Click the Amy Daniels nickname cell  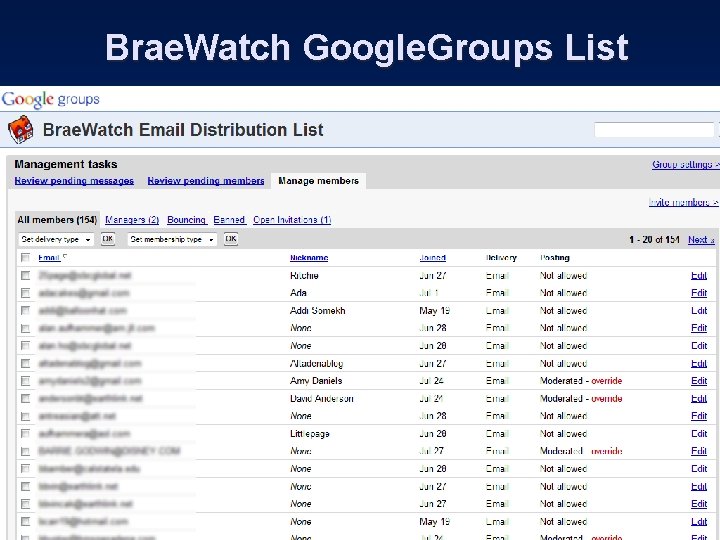316,381
